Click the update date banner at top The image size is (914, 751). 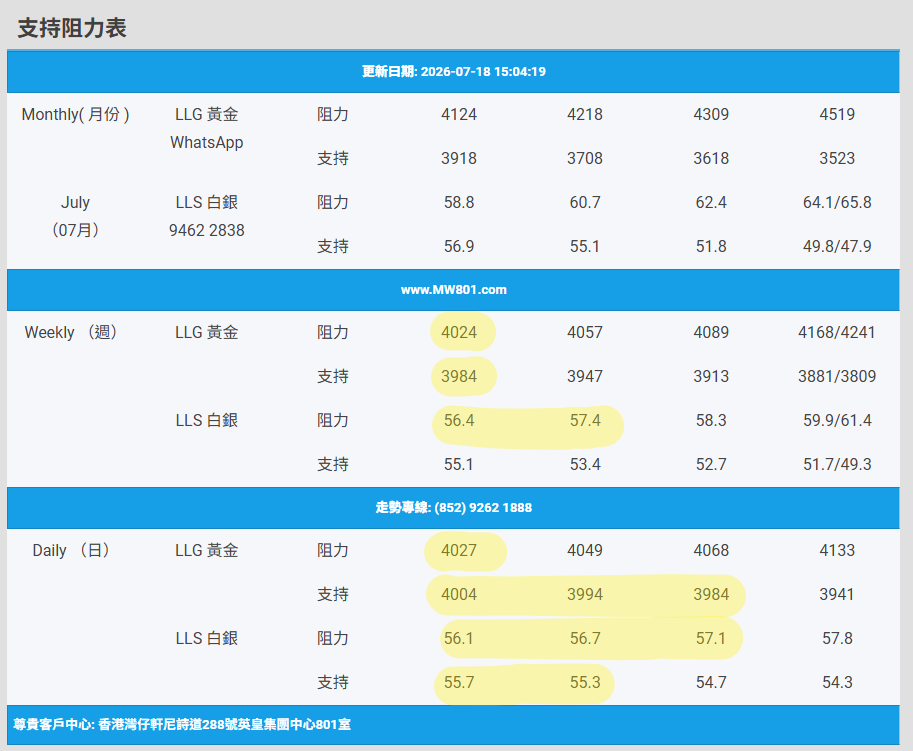tap(453, 72)
